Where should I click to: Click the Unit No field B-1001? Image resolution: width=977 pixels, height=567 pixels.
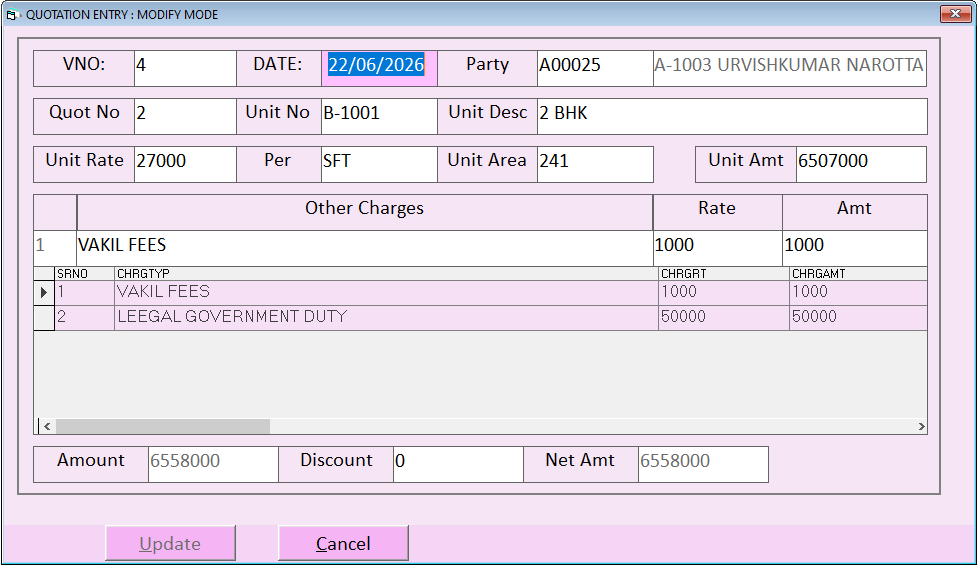coord(379,116)
